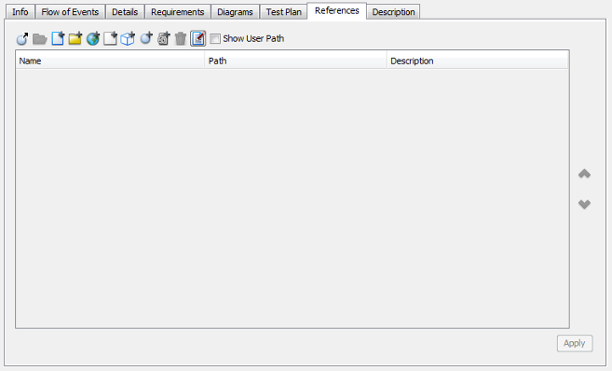Viewport: 612px width, 371px height.
Task: Select the Requirements tab
Action: (x=178, y=12)
